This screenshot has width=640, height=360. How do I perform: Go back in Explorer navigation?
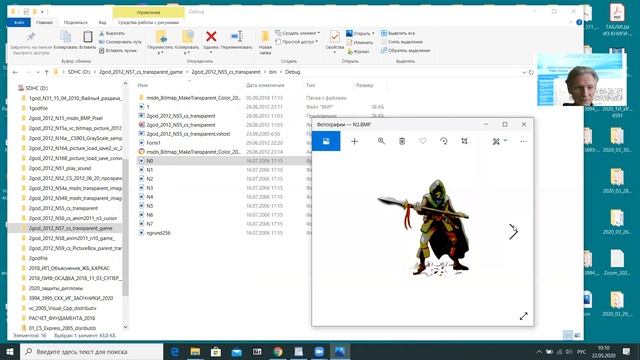pos(15,72)
